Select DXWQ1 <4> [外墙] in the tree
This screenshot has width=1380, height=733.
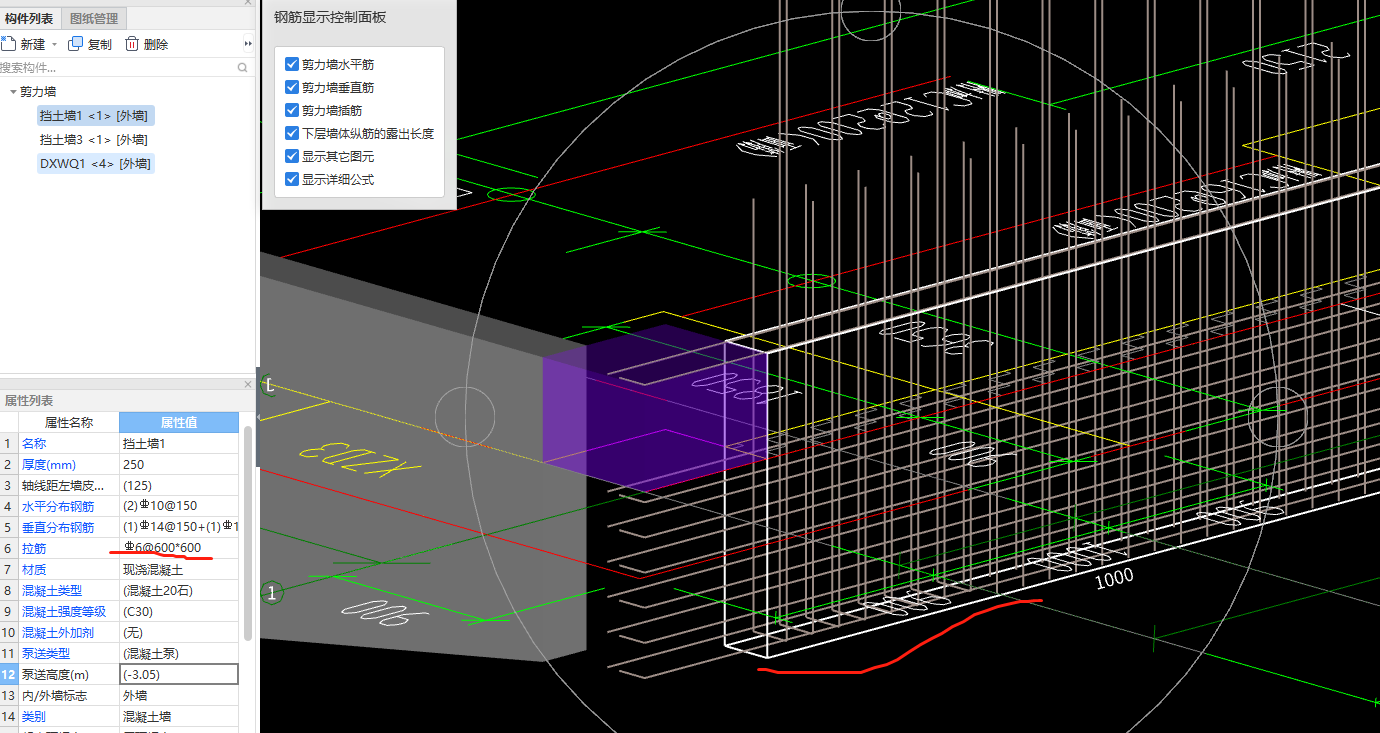(96, 163)
